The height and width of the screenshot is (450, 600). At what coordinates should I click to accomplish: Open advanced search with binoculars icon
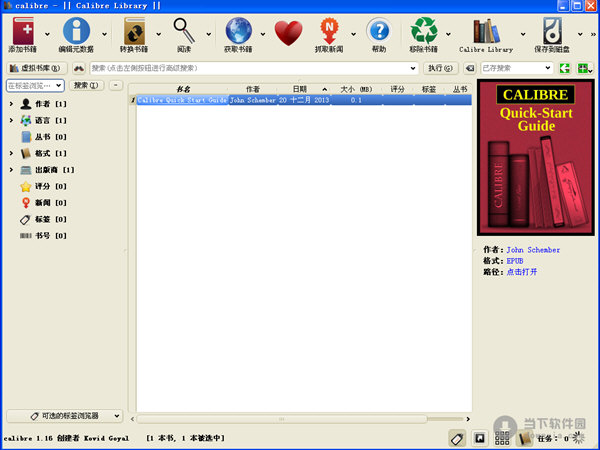pyautogui.click(x=79, y=68)
